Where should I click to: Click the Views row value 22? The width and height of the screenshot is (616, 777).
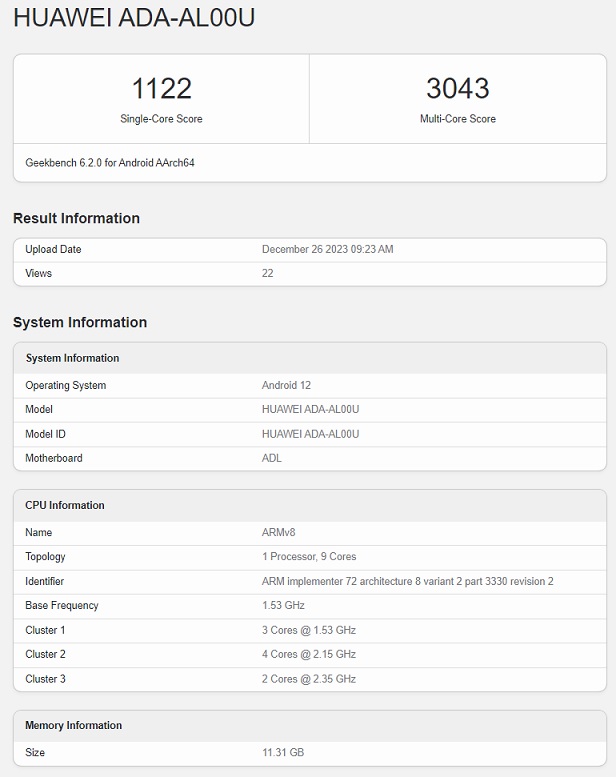click(x=268, y=273)
